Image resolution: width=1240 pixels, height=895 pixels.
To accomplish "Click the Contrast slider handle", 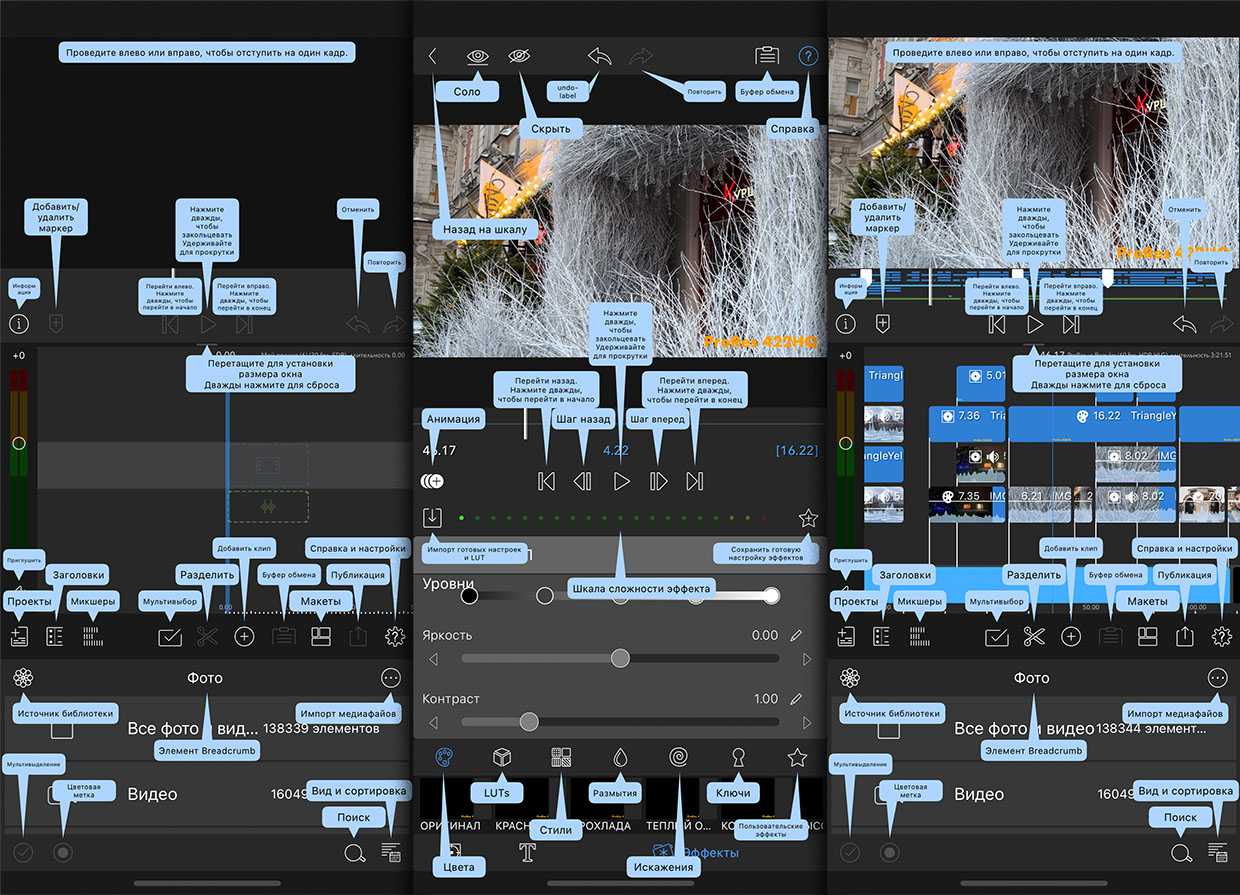I will pyautogui.click(x=529, y=722).
